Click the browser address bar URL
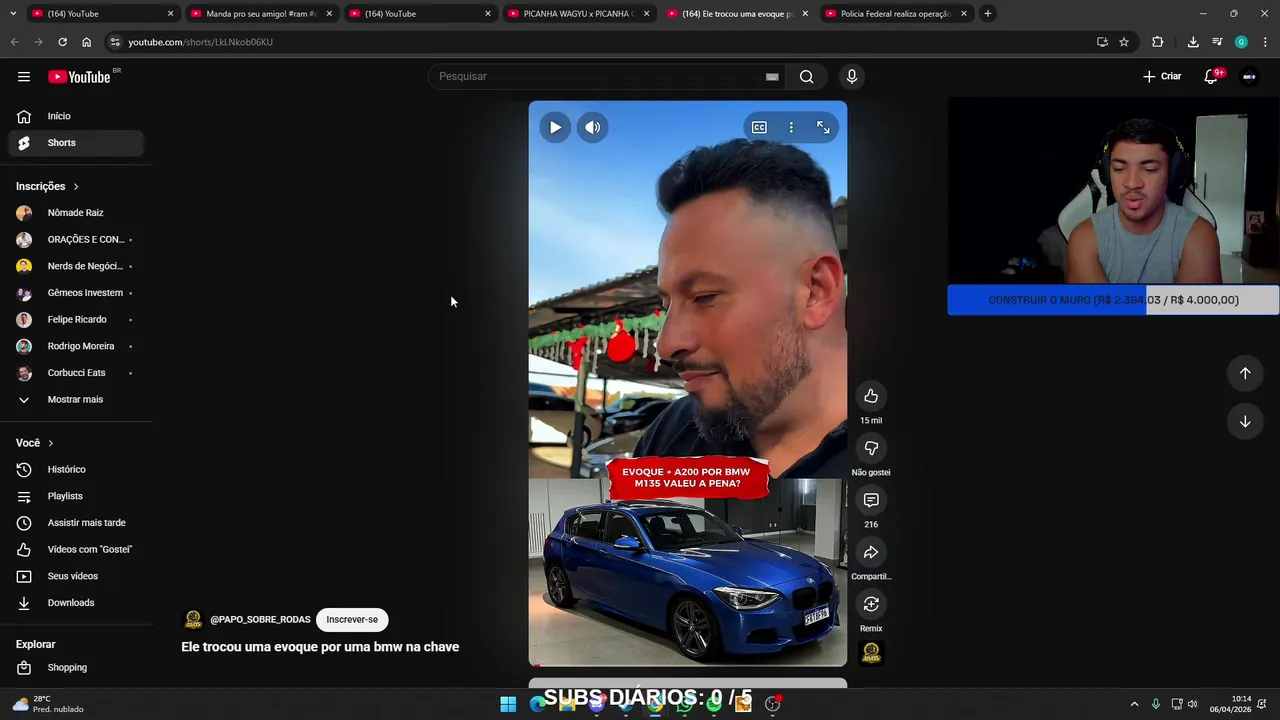Image resolution: width=1280 pixels, height=720 pixels. (x=200, y=42)
